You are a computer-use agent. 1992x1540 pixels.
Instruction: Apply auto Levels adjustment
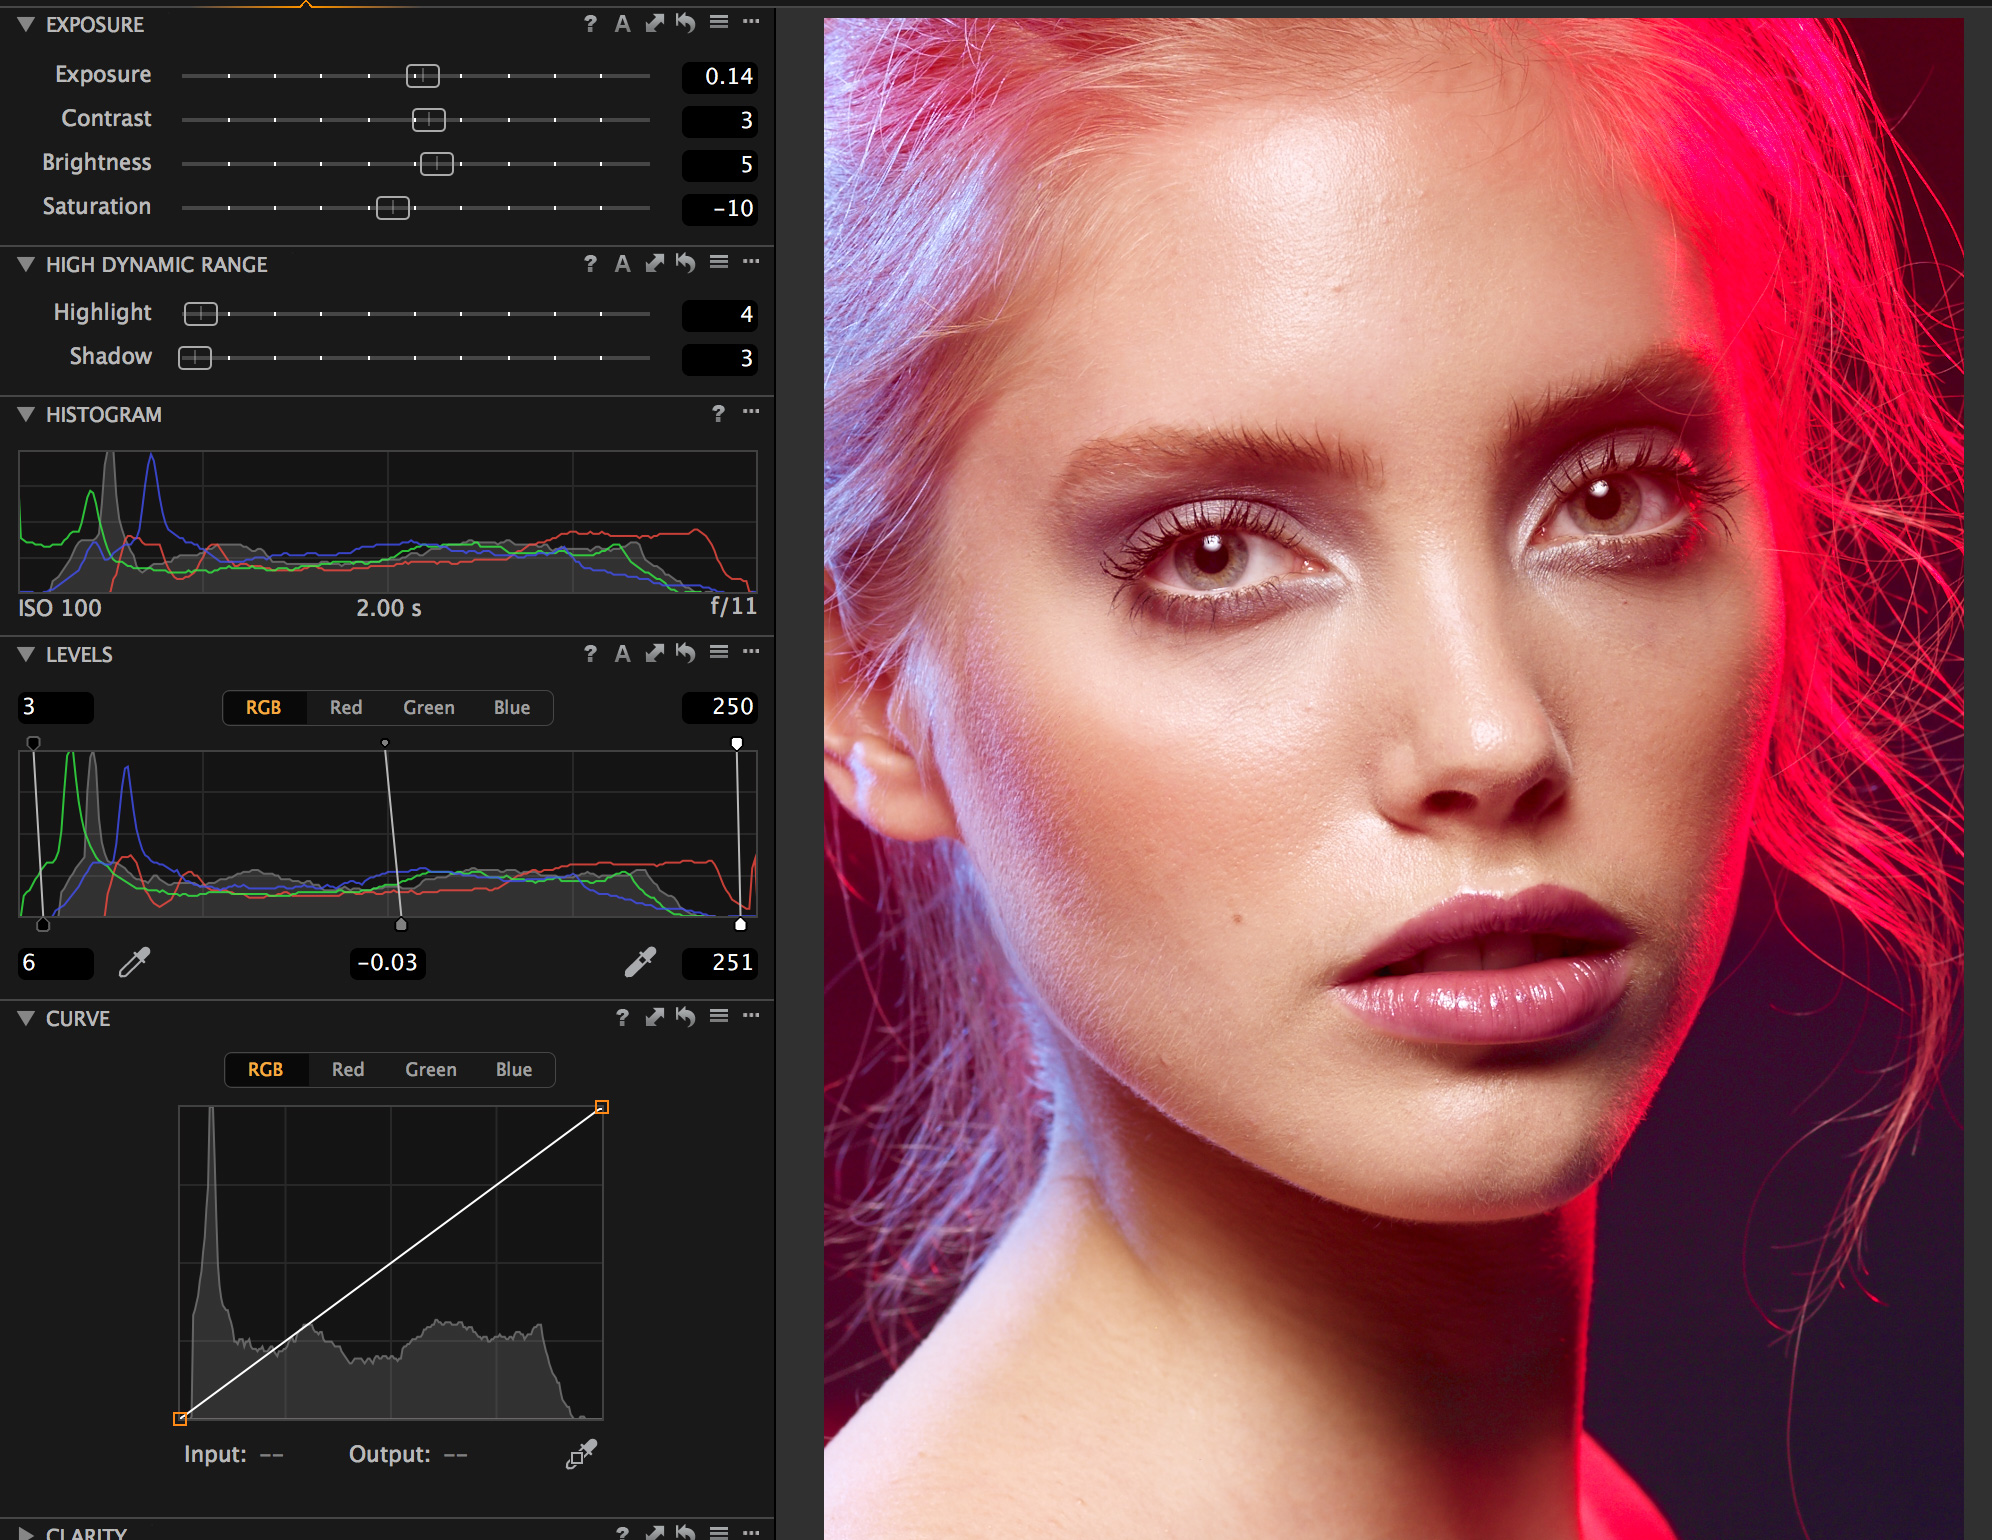(x=622, y=654)
